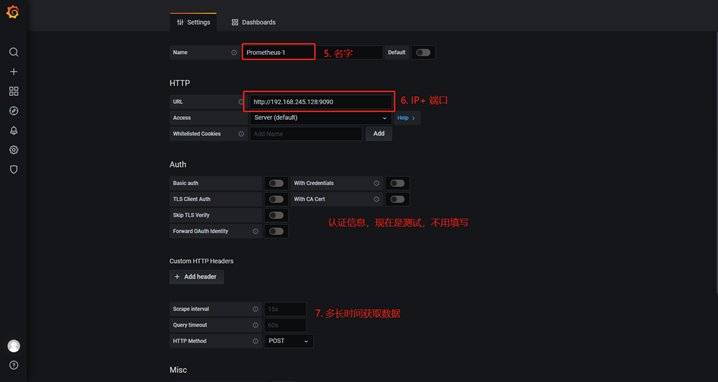Enable the Basic auth switch

[x=276, y=183]
